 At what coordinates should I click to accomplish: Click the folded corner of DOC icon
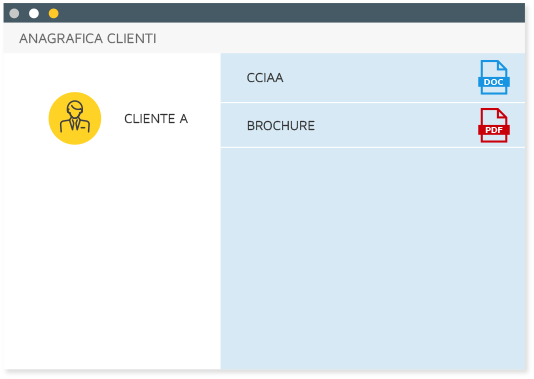(x=501, y=65)
